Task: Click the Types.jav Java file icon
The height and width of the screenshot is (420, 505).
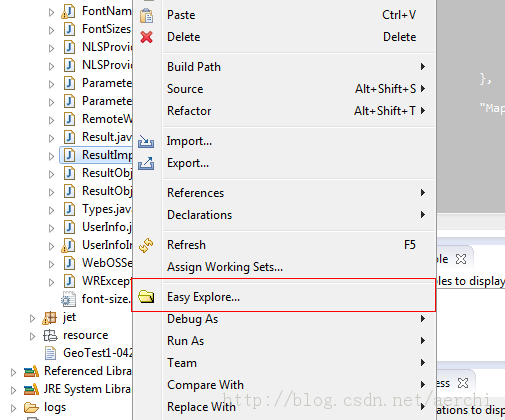Action: [69, 209]
